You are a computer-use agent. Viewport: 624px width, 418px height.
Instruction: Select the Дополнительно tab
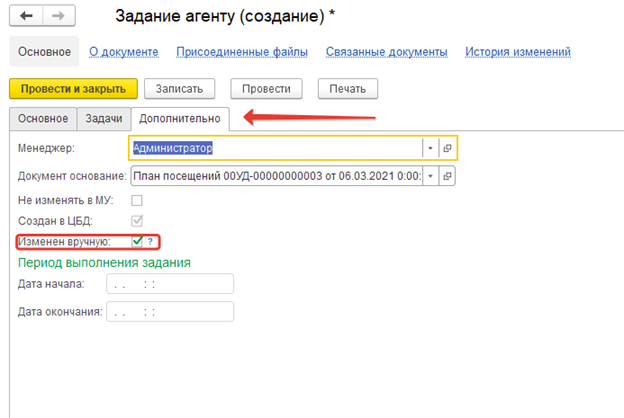point(180,119)
